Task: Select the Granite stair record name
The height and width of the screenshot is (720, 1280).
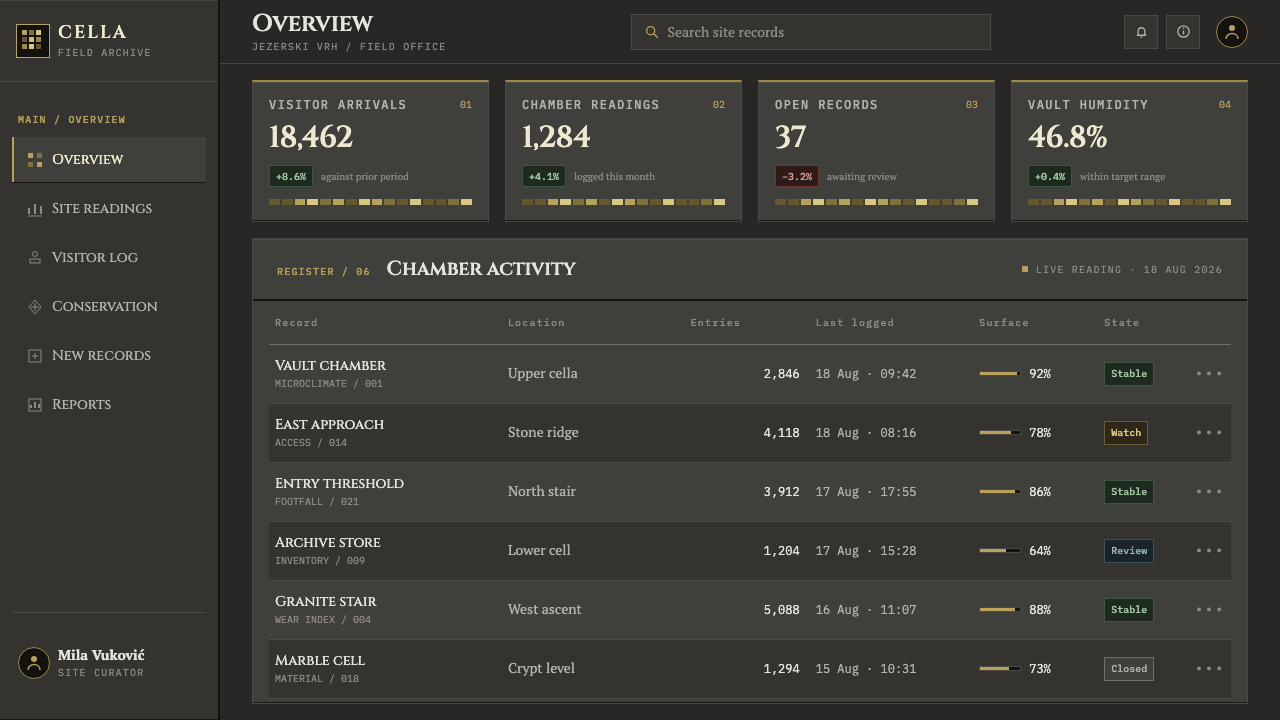Action: tap(326, 601)
